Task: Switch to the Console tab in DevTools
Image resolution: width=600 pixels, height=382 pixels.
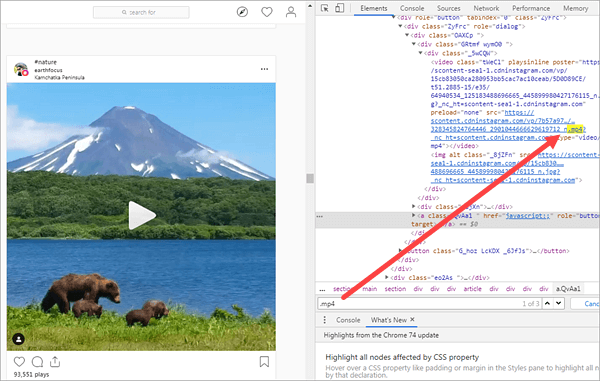Action: click(x=412, y=8)
